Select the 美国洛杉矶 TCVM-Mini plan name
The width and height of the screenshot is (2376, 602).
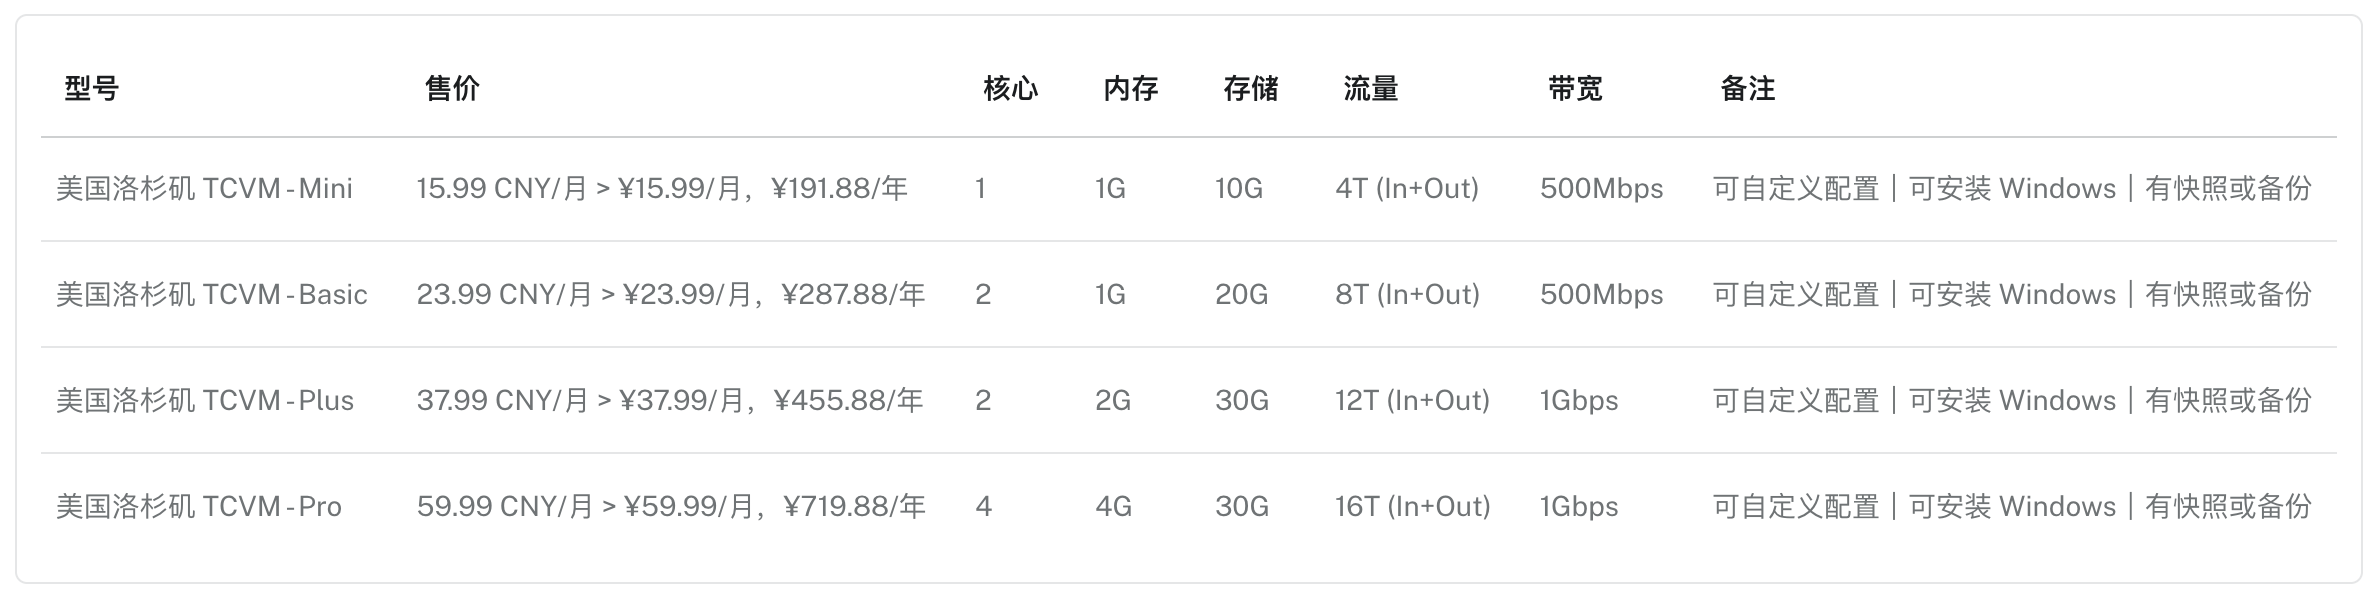click(x=205, y=189)
